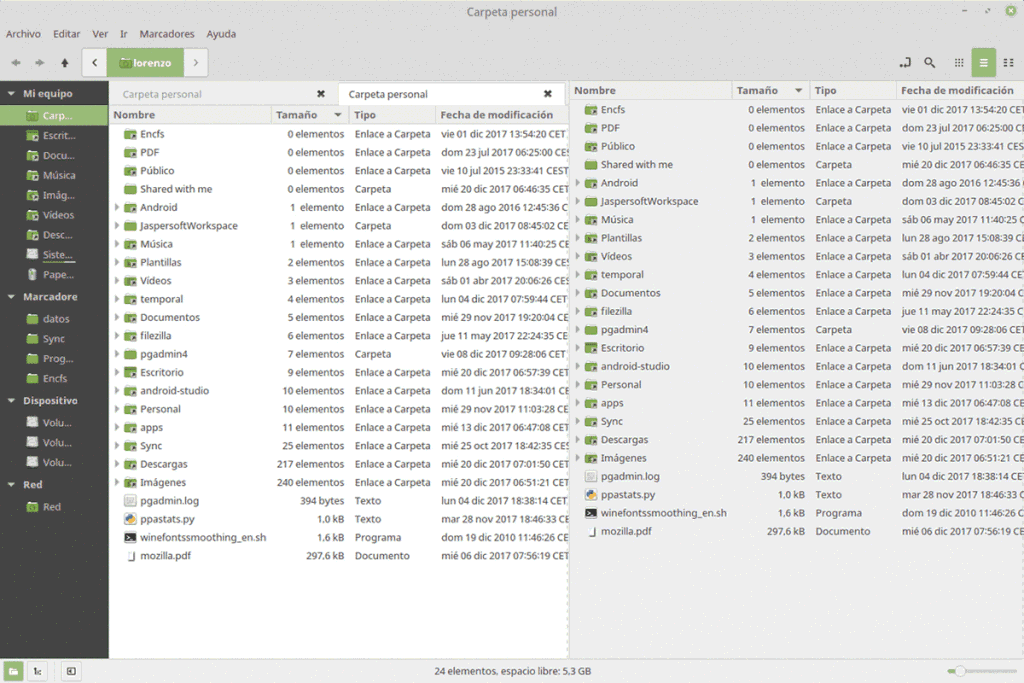Screen dimensions: 1024x683
Task: Toggle the location entry bar
Action: click(905, 62)
